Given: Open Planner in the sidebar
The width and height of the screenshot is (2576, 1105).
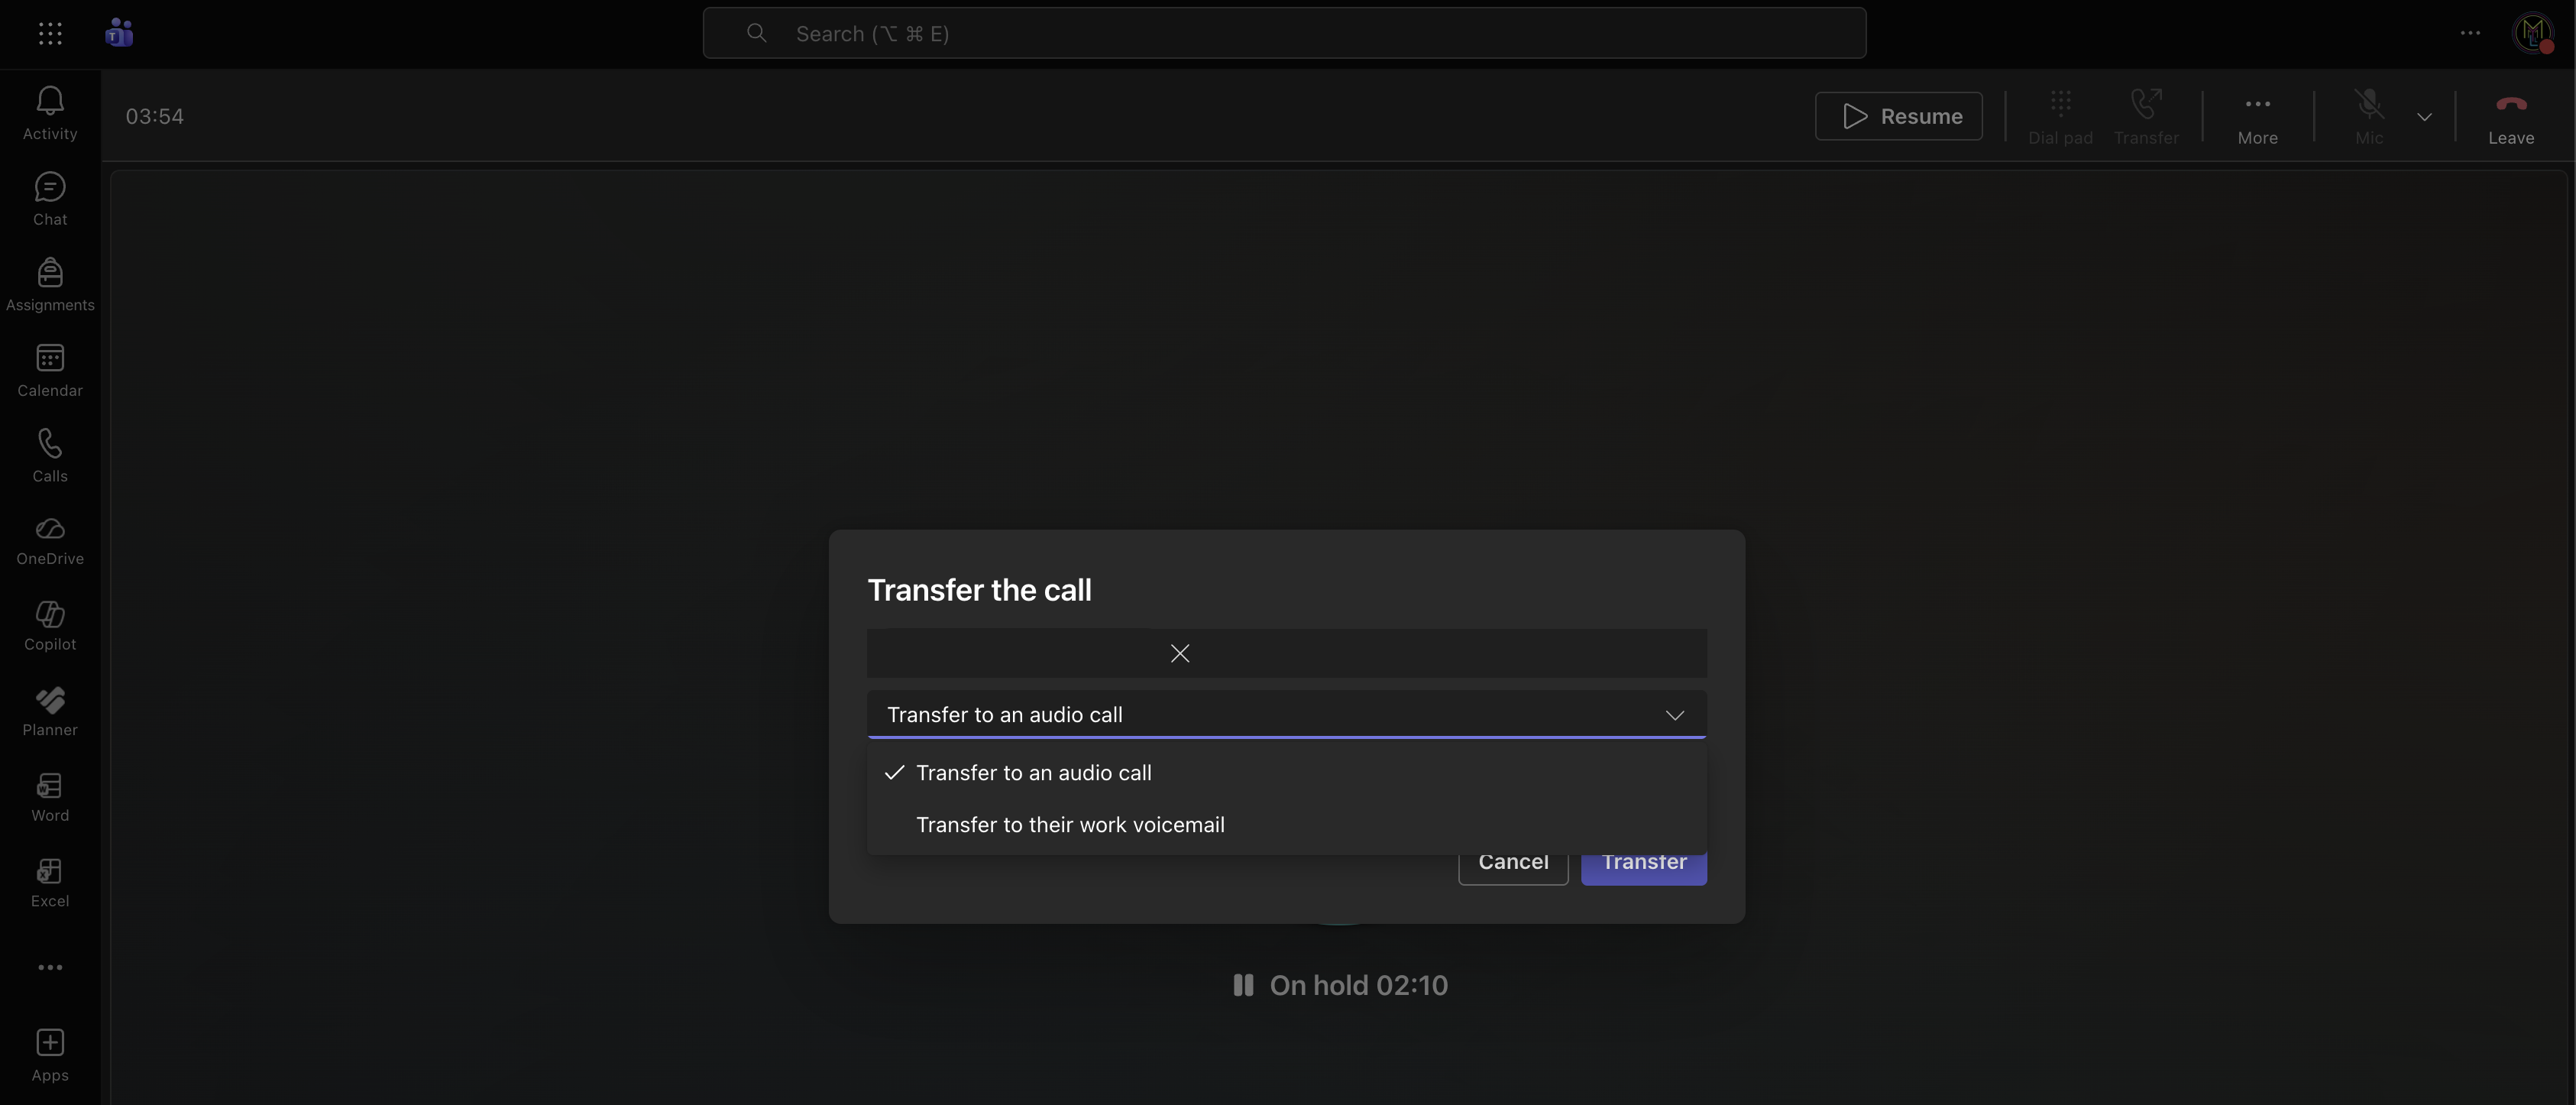Looking at the screenshot, I should 50,712.
